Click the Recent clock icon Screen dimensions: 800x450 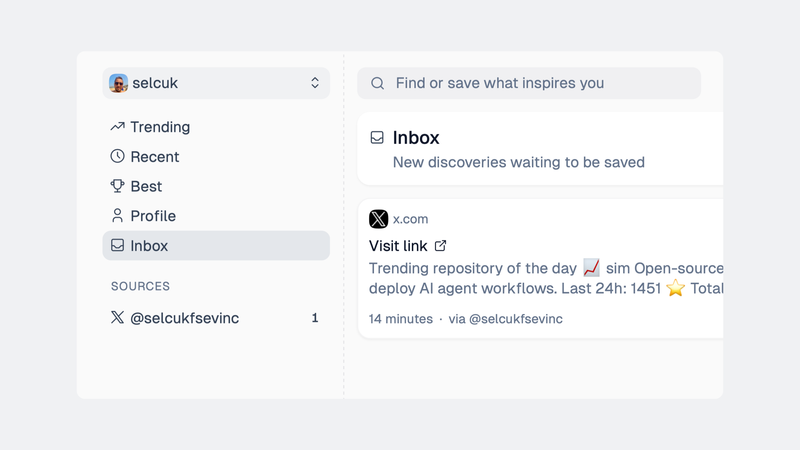117,157
